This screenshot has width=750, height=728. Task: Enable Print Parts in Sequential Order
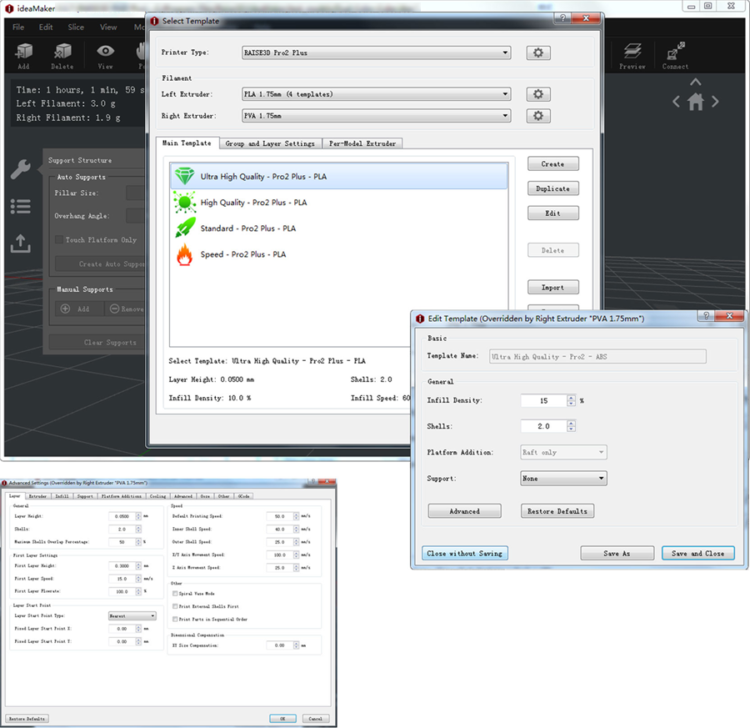click(175, 619)
